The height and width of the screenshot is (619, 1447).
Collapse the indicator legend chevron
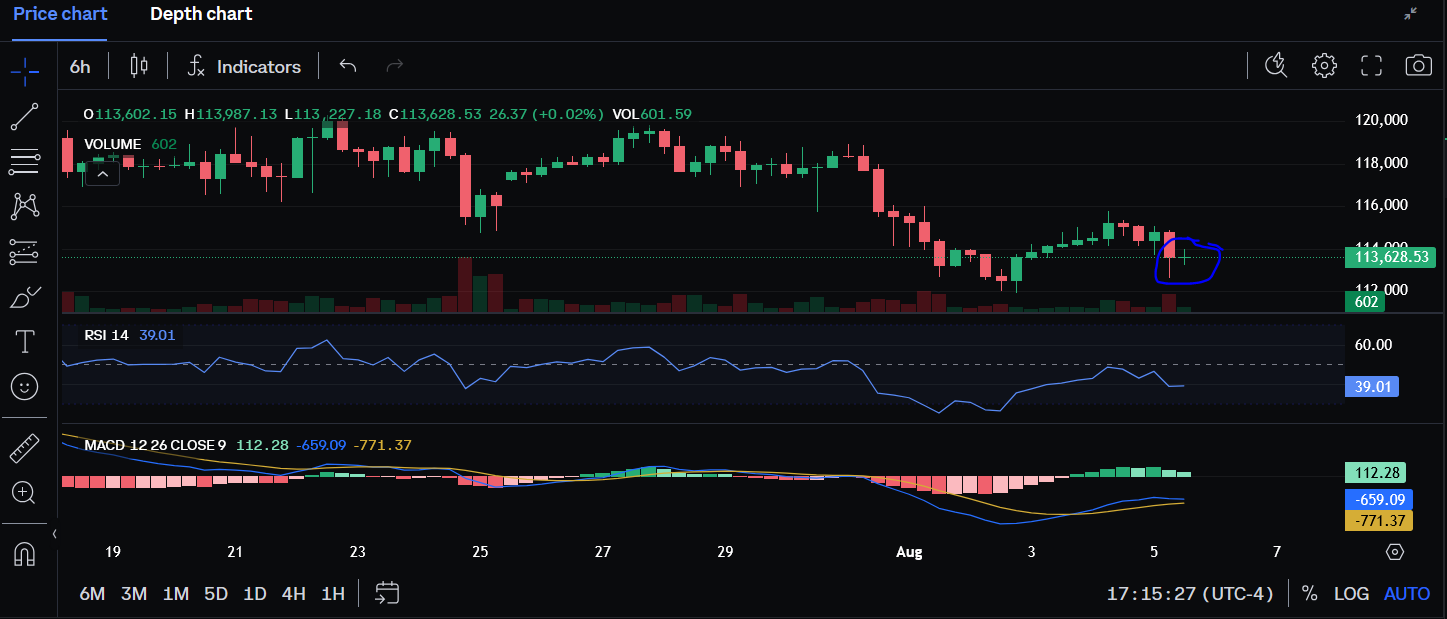point(103,174)
